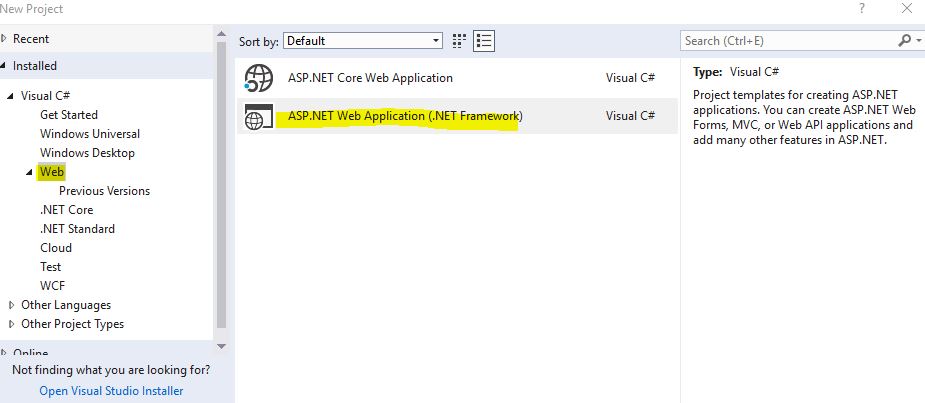This screenshot has width=925, height=403.
Task: Click the Recent heading
Action: [x=31, y=39]
